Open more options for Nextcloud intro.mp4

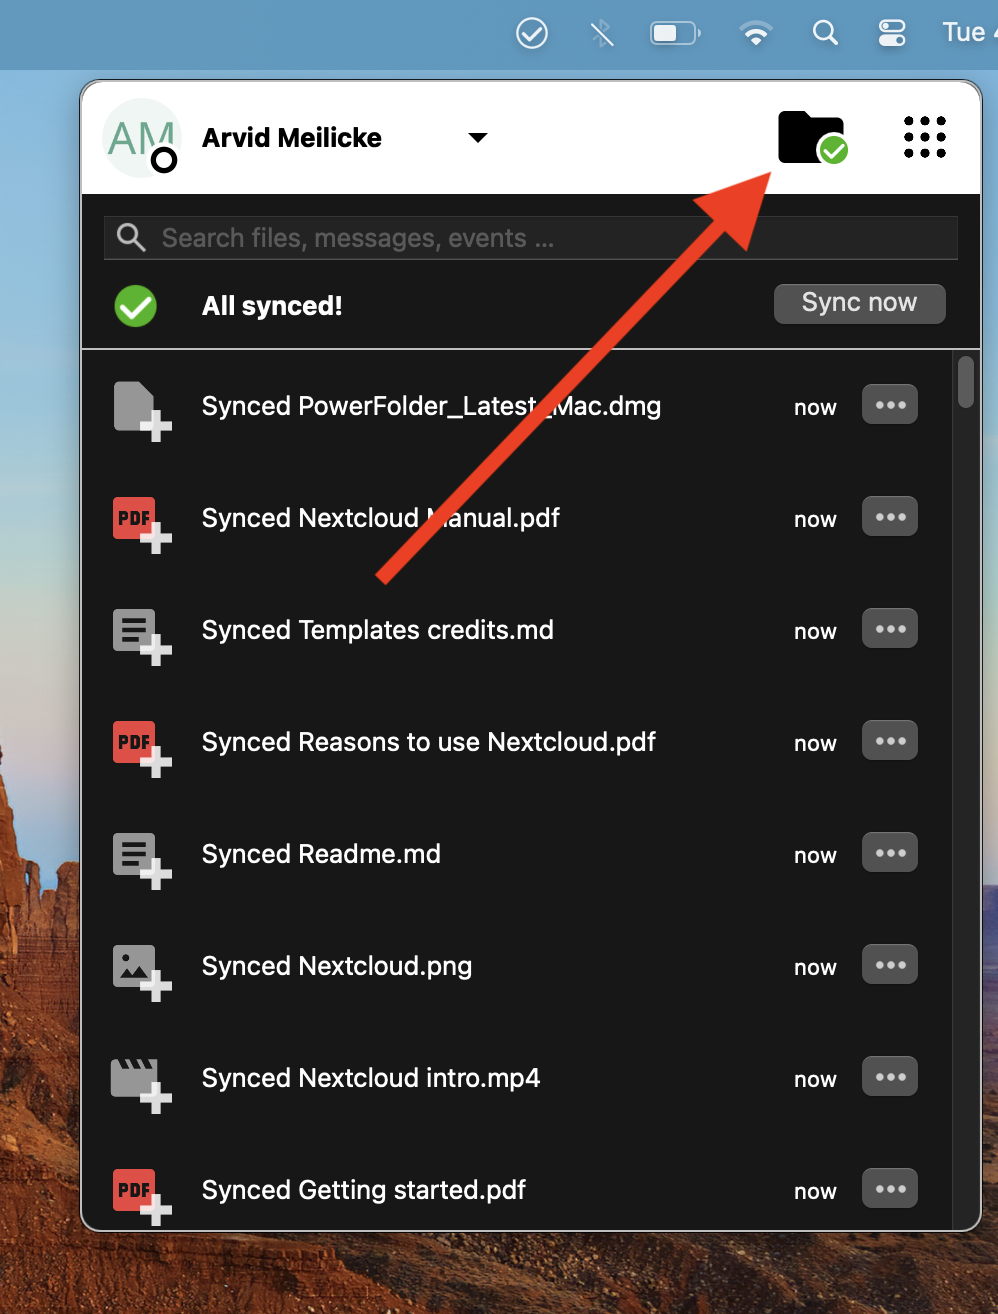890,1077
